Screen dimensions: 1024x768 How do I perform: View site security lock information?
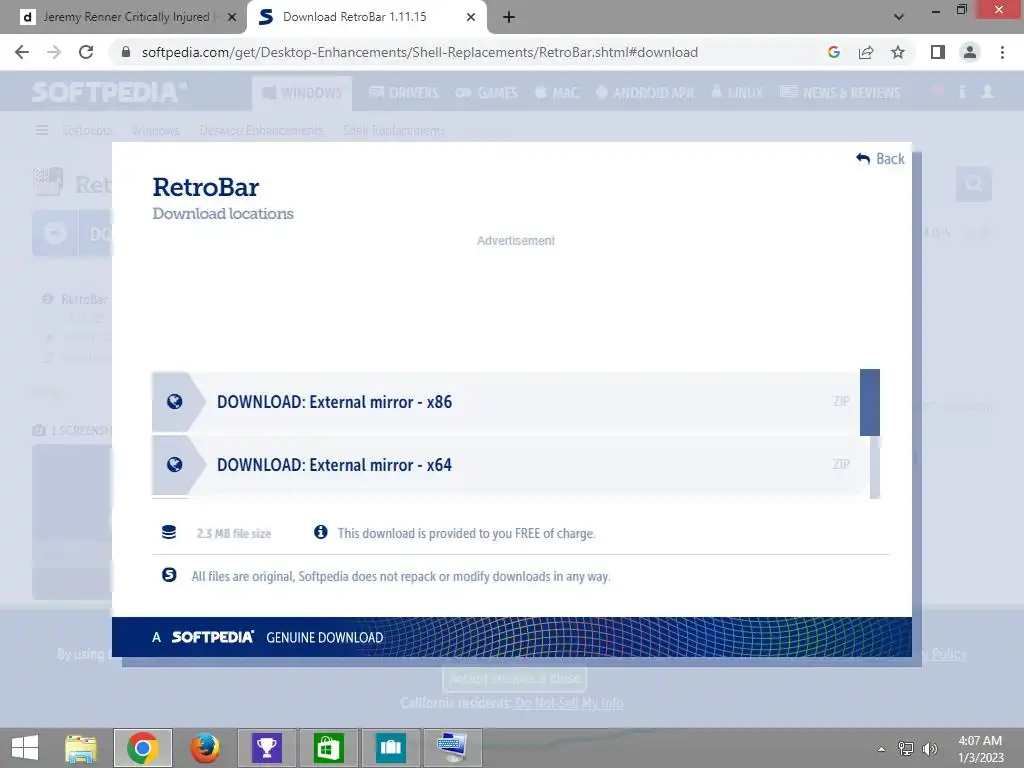126,52
